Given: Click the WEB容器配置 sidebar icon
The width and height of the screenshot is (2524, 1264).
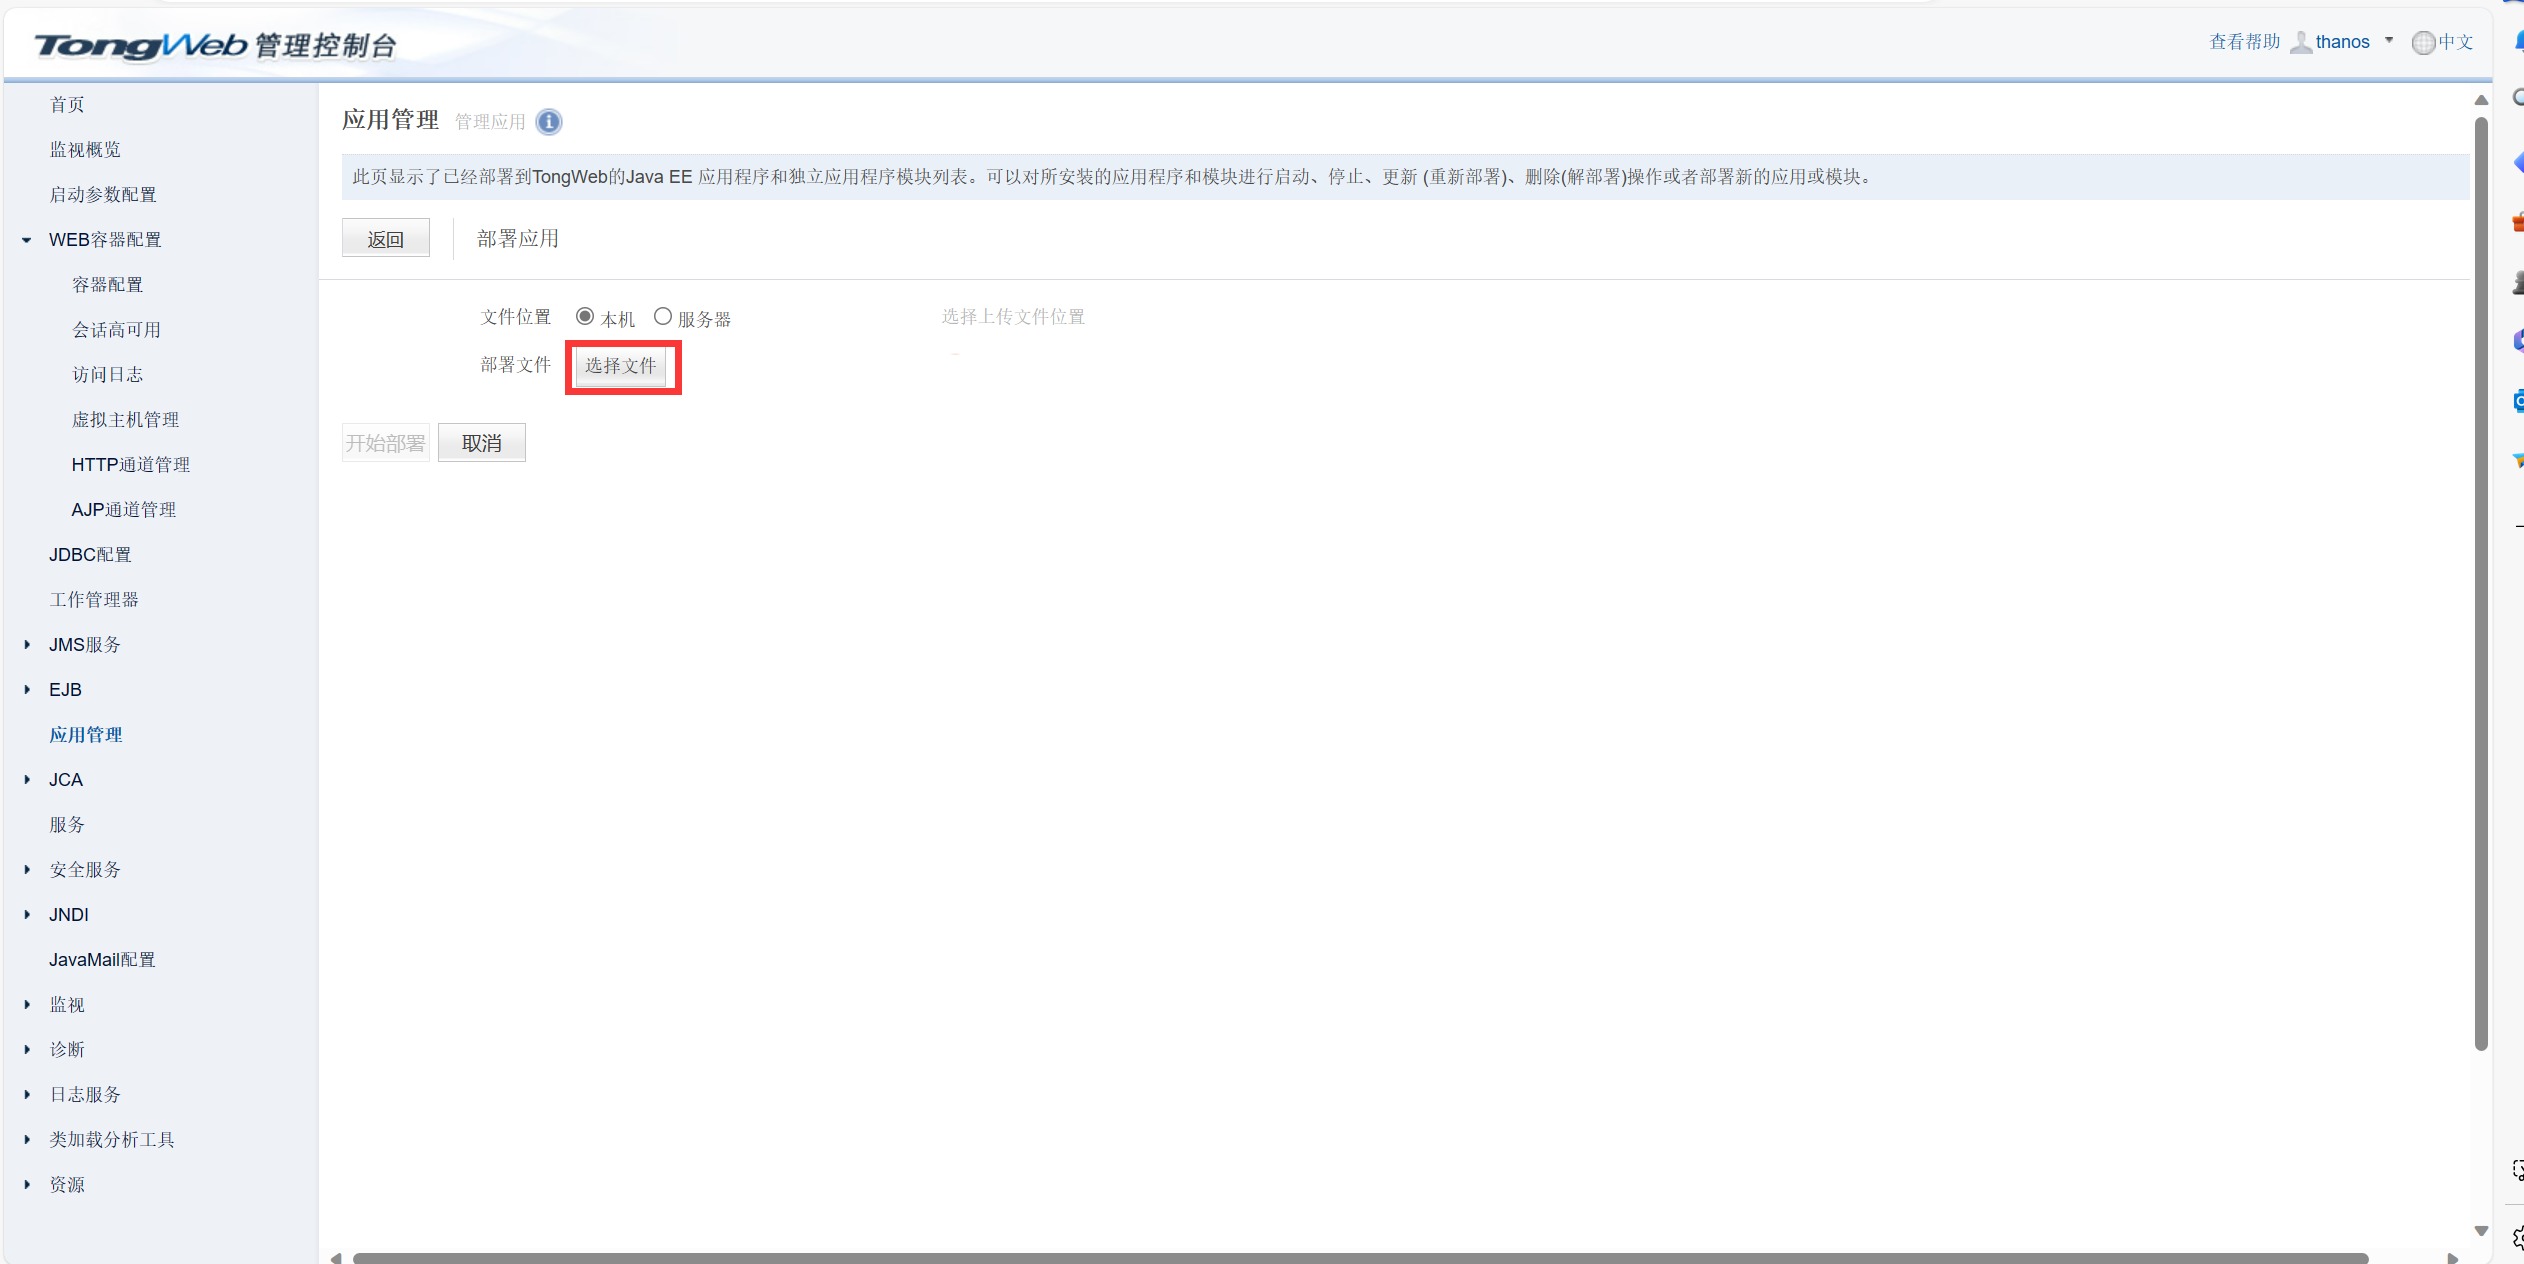Looking at the screenshot, I should (x=29, y=239).
